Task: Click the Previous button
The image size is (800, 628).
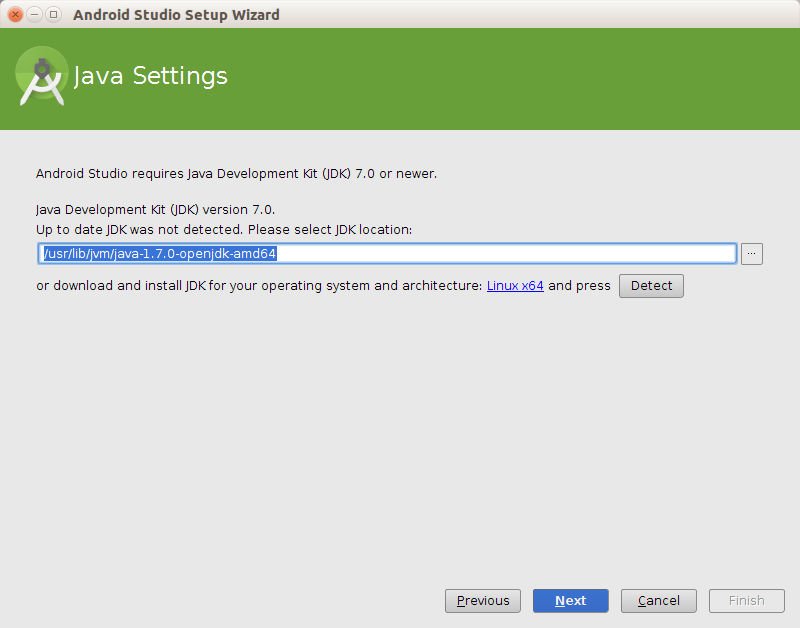Action: (482, 600)
